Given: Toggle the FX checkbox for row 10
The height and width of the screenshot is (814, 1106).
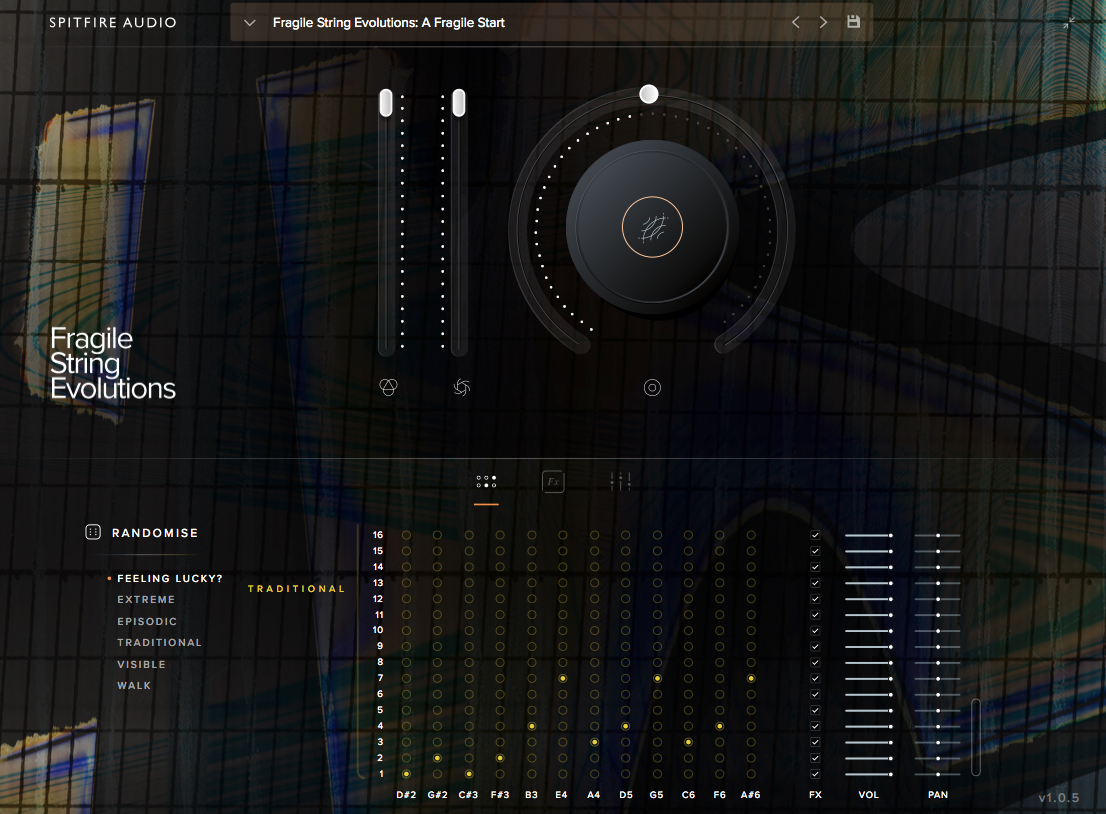Looking at the screenshot, I should (815, 631).
